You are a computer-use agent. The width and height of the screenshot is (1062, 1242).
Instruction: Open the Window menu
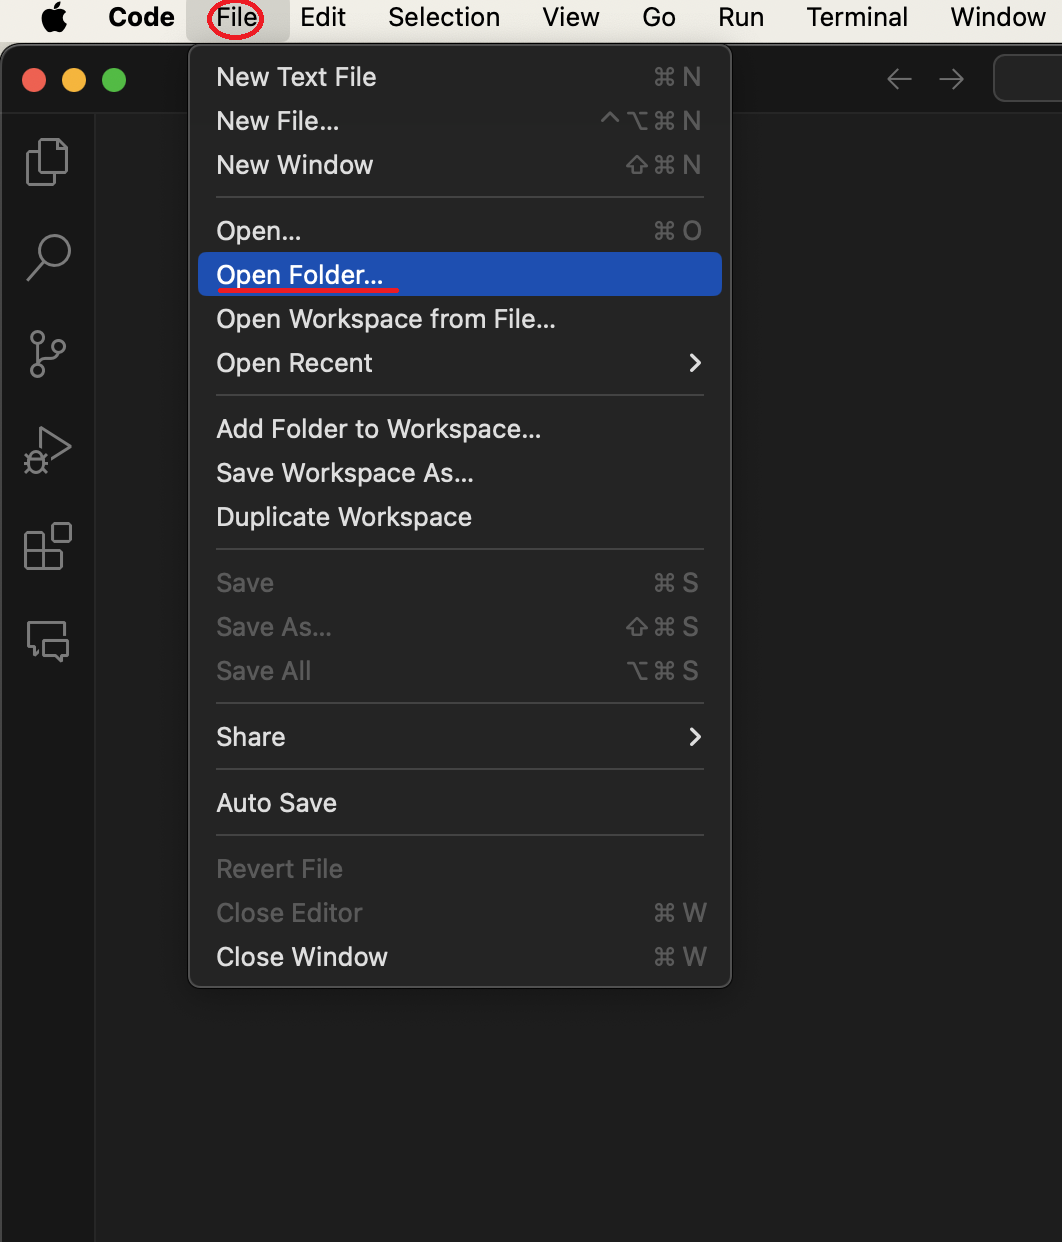[x=998, y=18]
